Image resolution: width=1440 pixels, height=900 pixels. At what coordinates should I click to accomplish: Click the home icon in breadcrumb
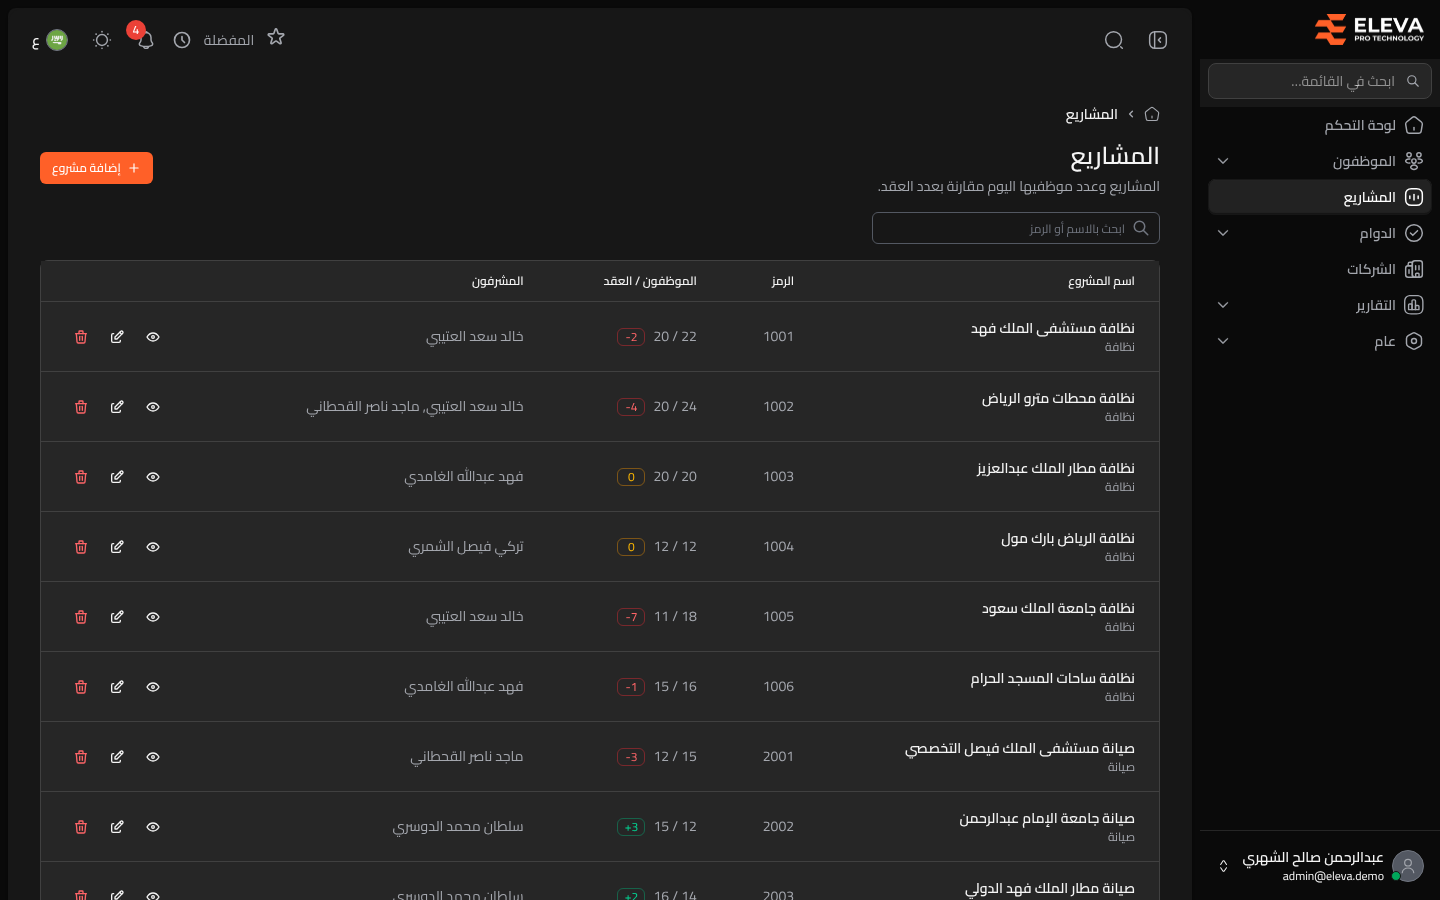1152,114
